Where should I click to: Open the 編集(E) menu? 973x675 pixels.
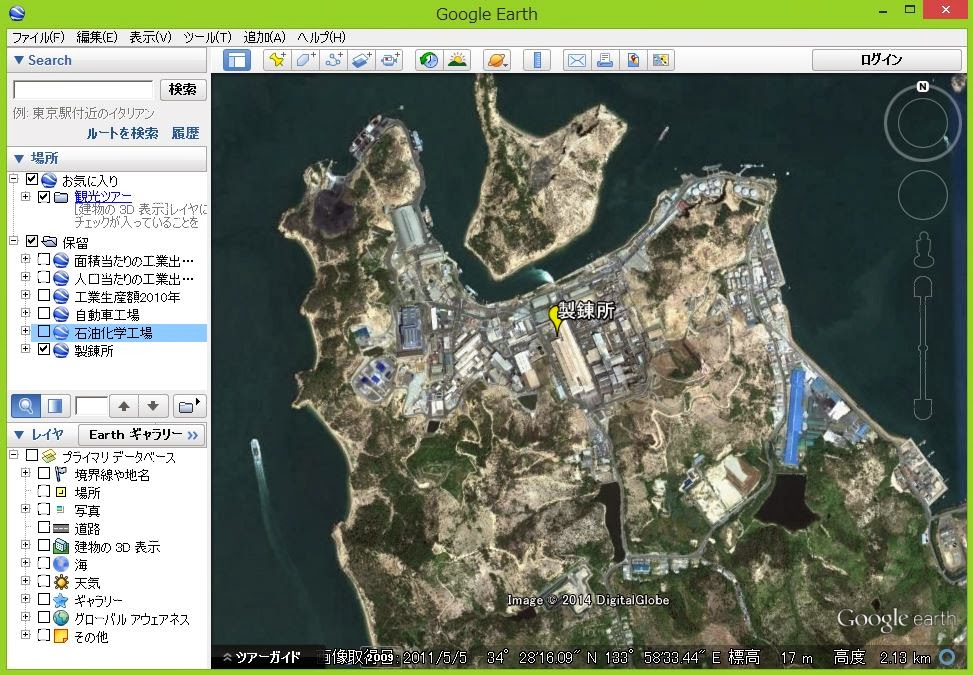point(97,37)
